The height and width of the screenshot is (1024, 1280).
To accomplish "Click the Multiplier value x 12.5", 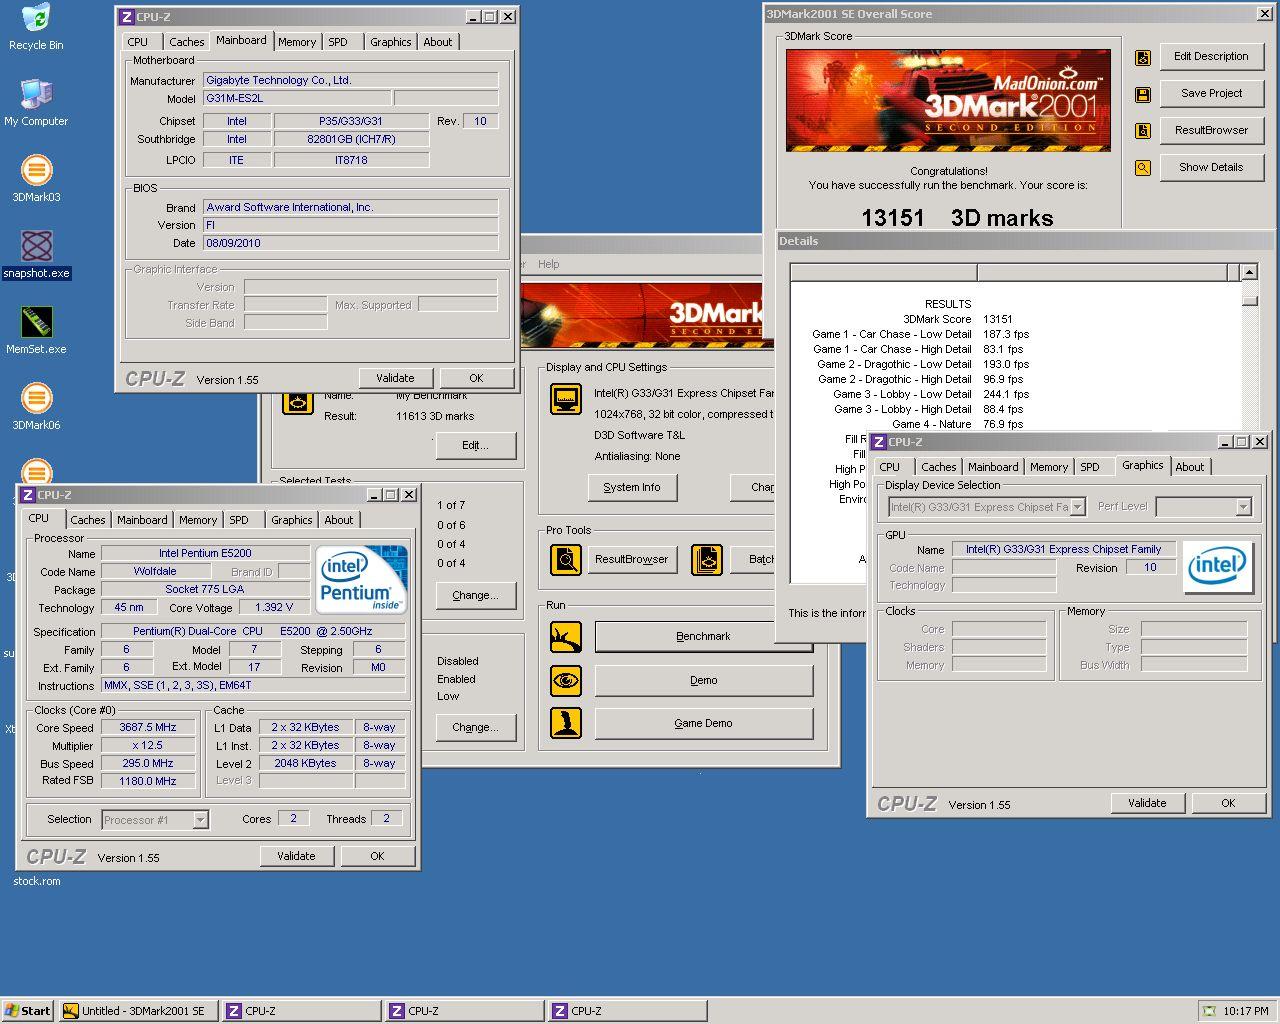I will [148, 746].
